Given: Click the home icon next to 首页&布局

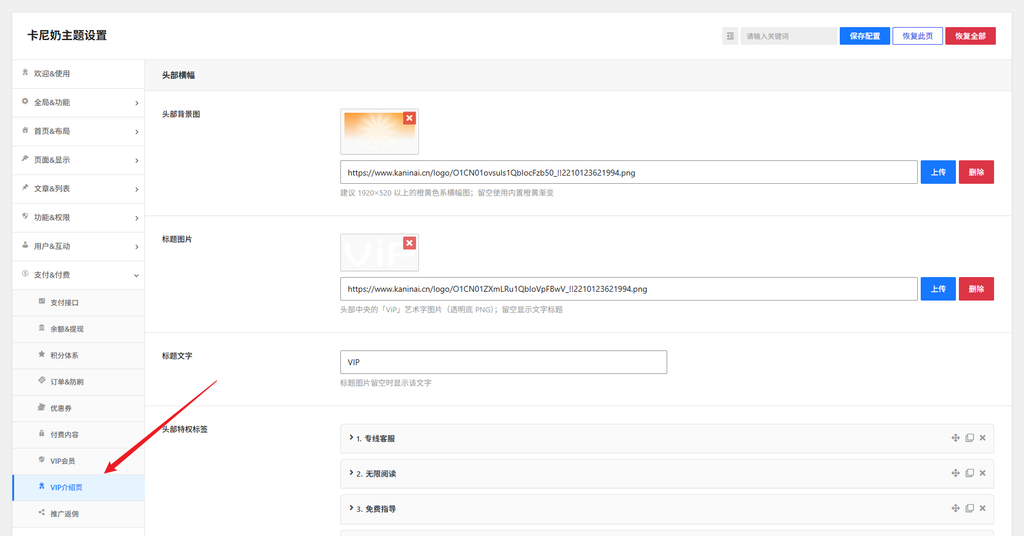Looking at the screenshot, I should tap(25, 130).
